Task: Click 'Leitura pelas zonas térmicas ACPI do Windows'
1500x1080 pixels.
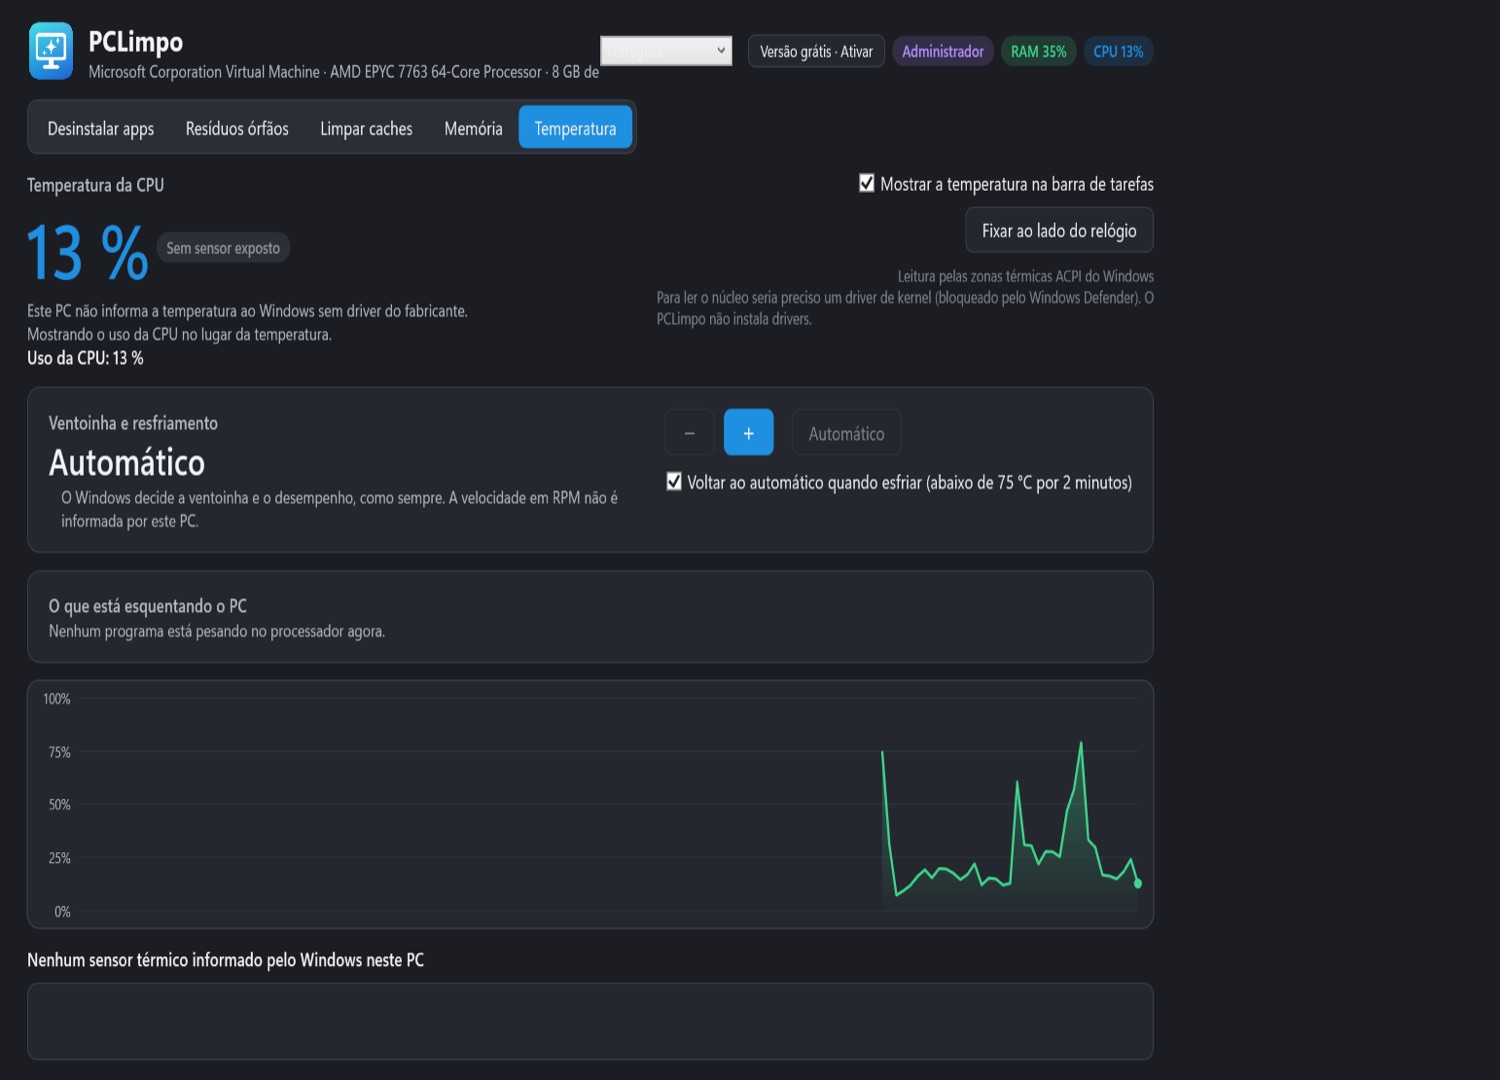Action: tap(1025, 276)
